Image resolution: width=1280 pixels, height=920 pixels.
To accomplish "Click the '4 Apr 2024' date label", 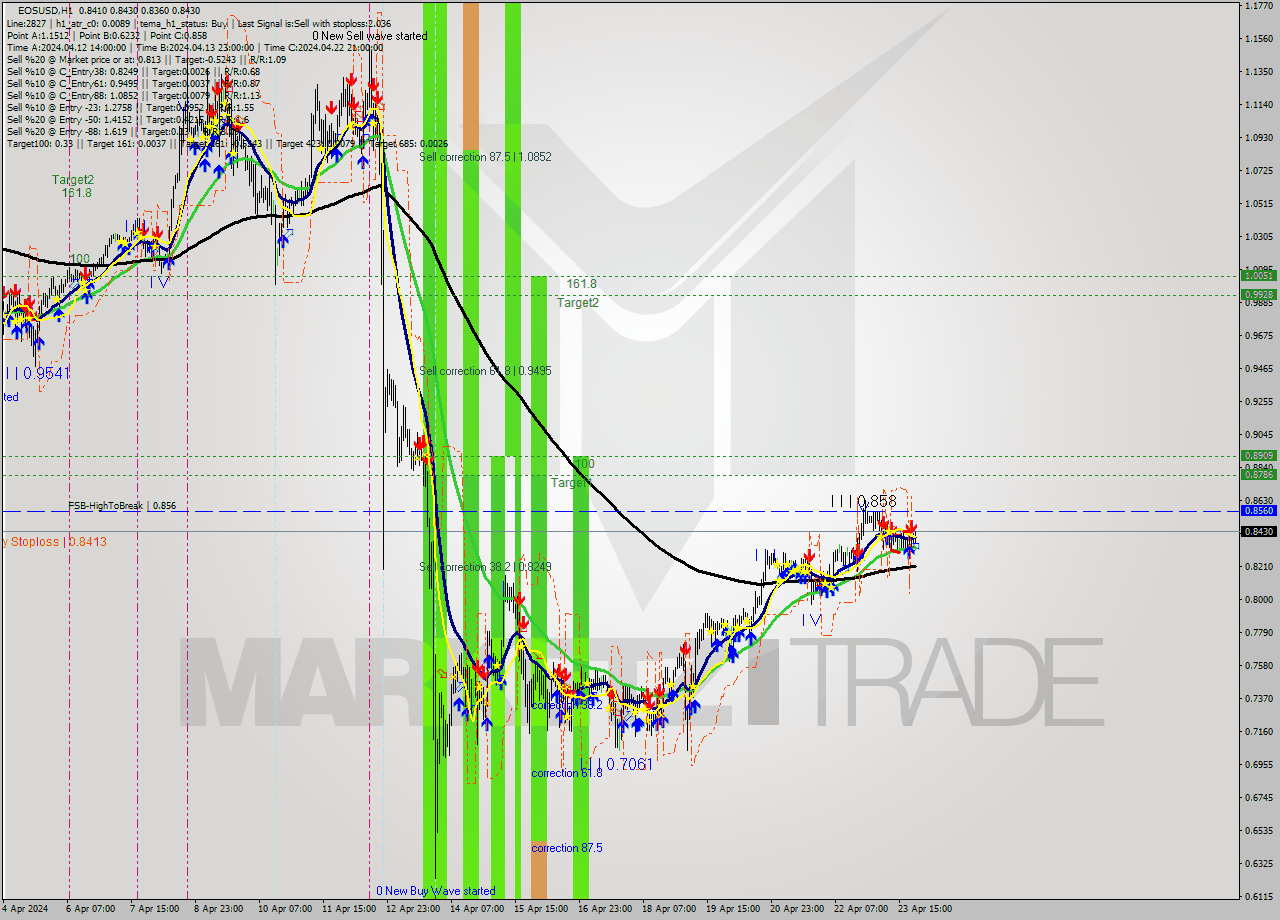I will coord(23,909).
